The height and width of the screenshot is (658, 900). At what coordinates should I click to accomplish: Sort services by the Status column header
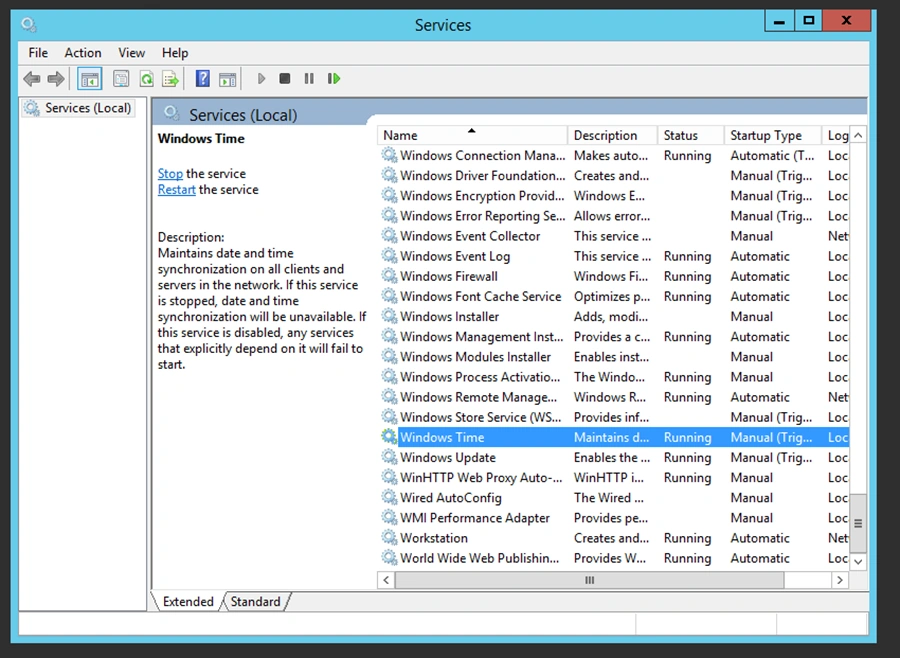(x=680, y=136)
